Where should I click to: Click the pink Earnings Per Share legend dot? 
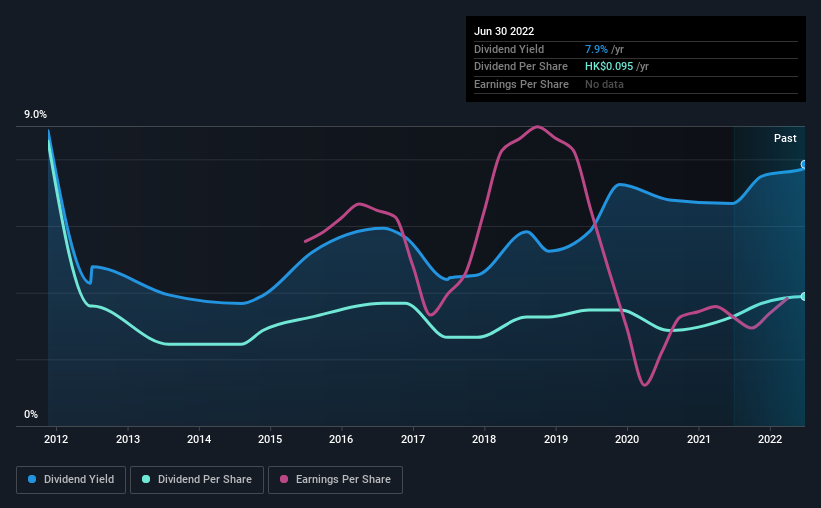[x=284, y=479]
